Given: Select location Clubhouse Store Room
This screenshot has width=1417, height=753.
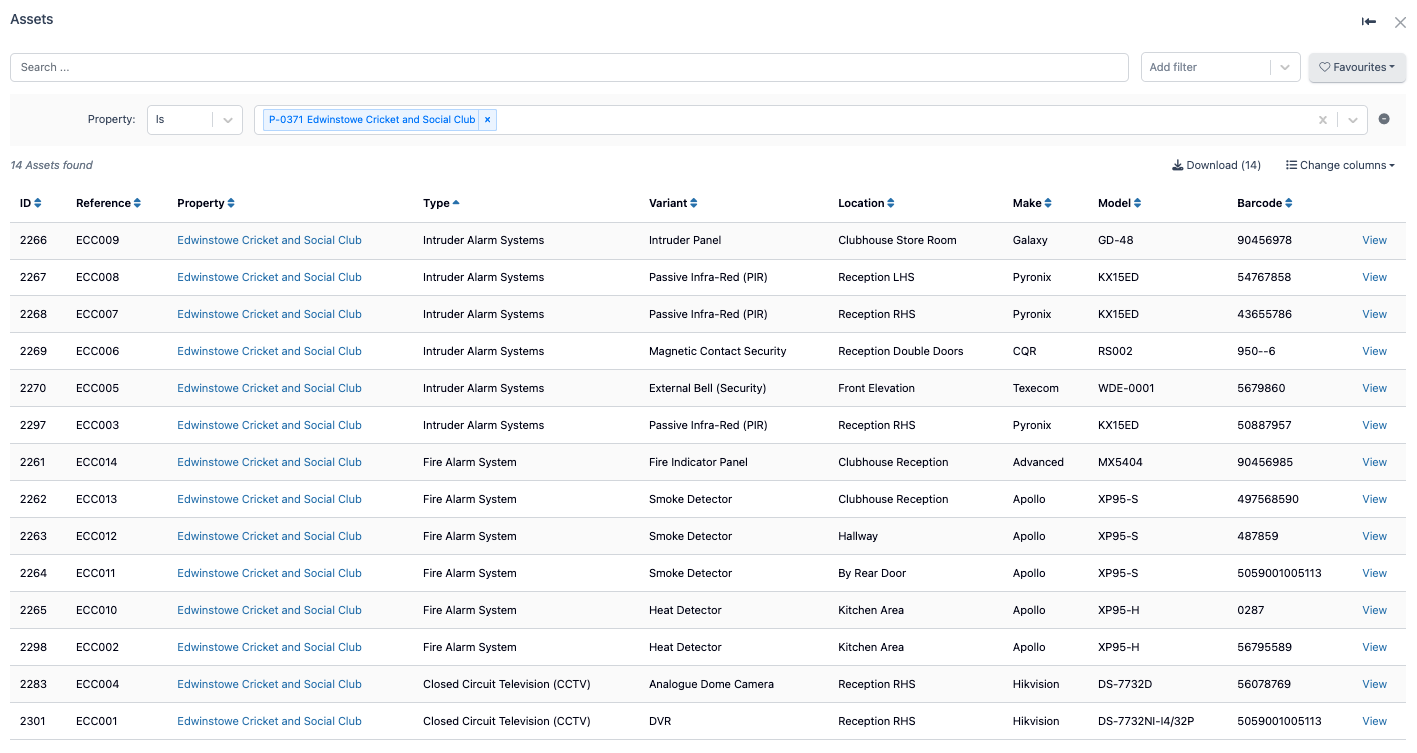Looking at the screenshot, I should [897, 240].
